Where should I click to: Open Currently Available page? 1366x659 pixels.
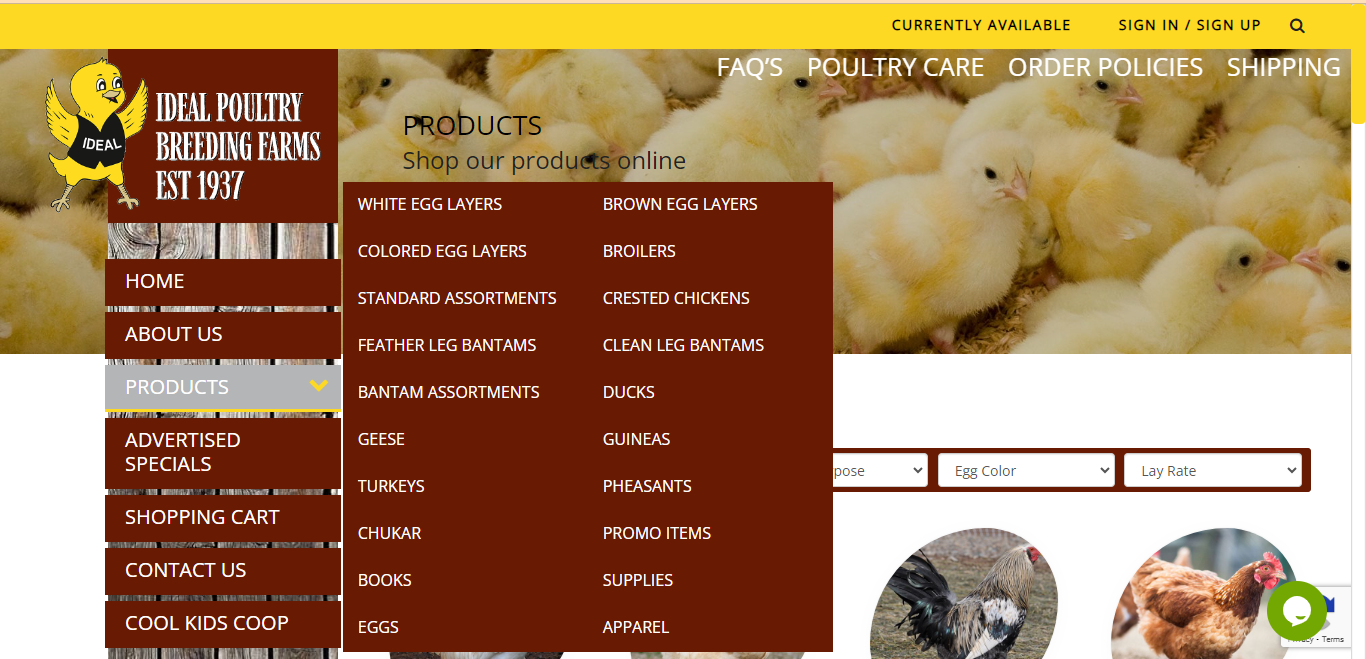tap(981, 25)
